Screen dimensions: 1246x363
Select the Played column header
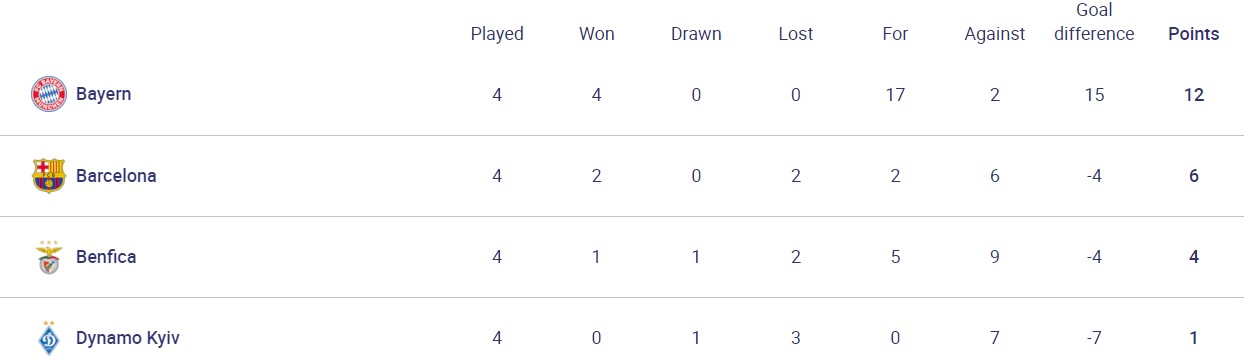(497, 34)
